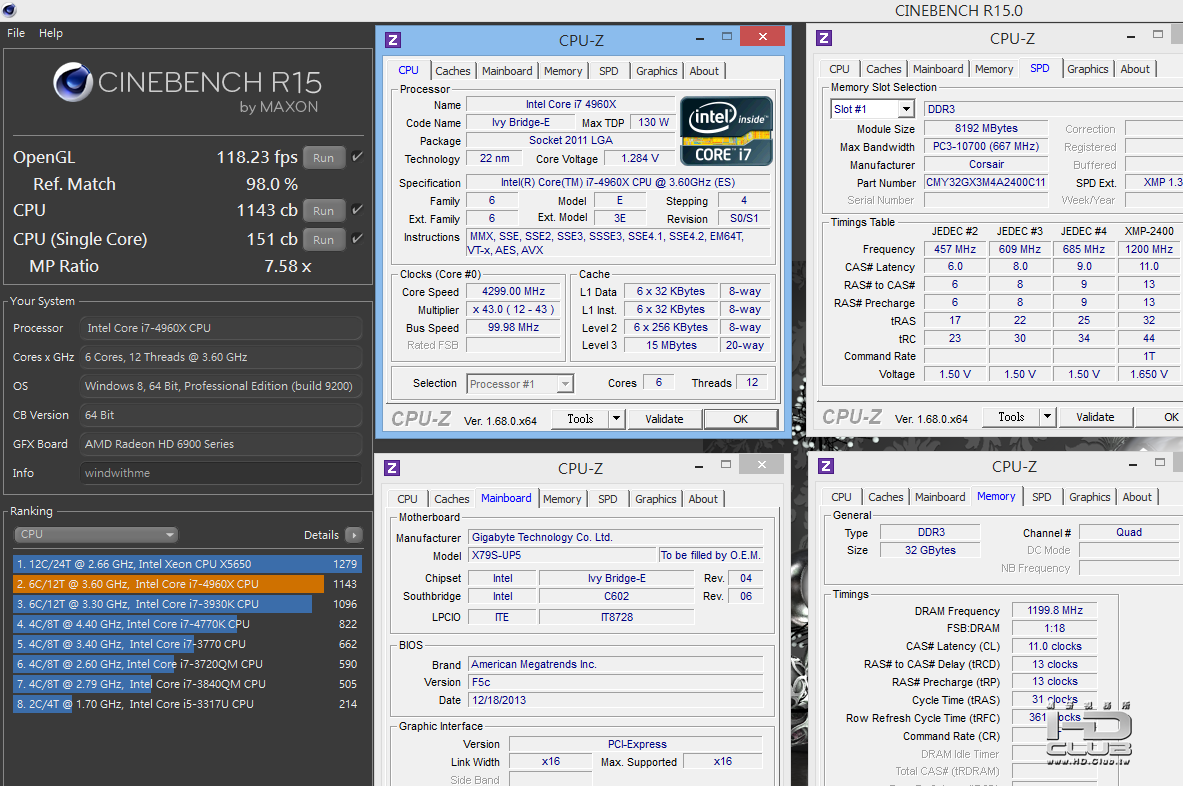Viewport: 1183px width, 786px height.
Task: Click the Cinebench R15 sphere logo
Action: click(x=73, y=82)
